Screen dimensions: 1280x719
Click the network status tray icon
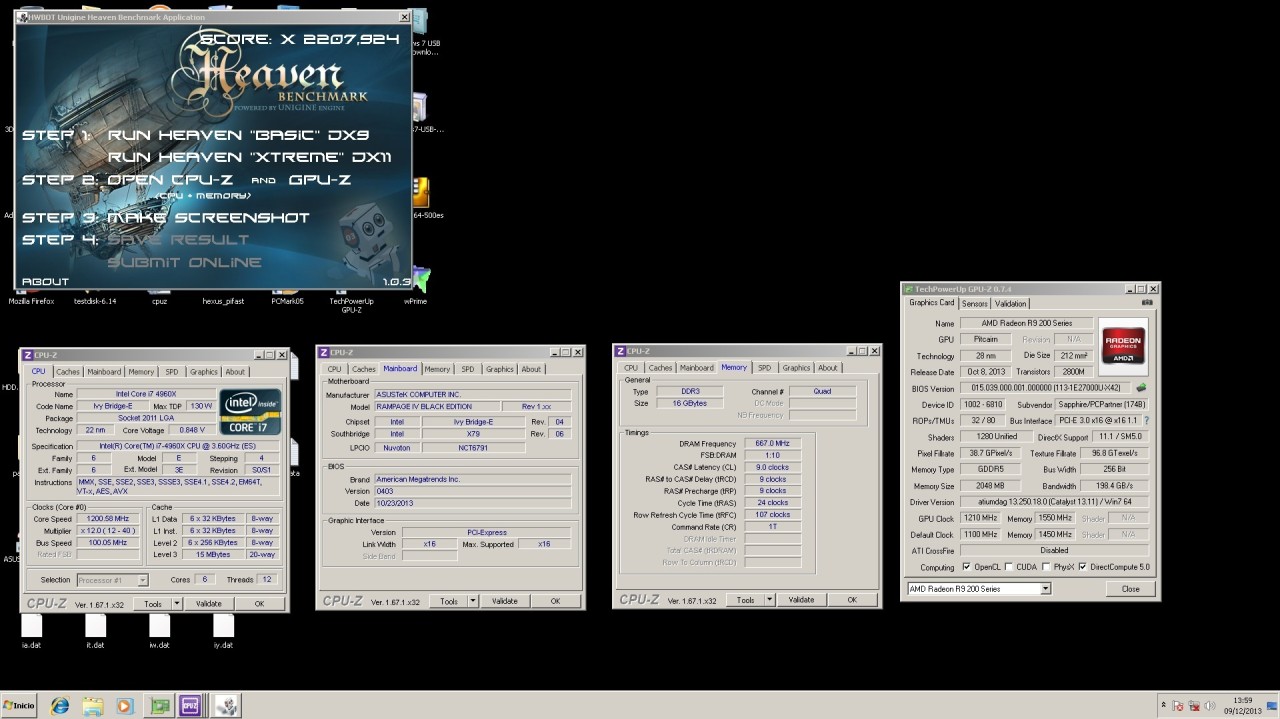coord(1195,705)
